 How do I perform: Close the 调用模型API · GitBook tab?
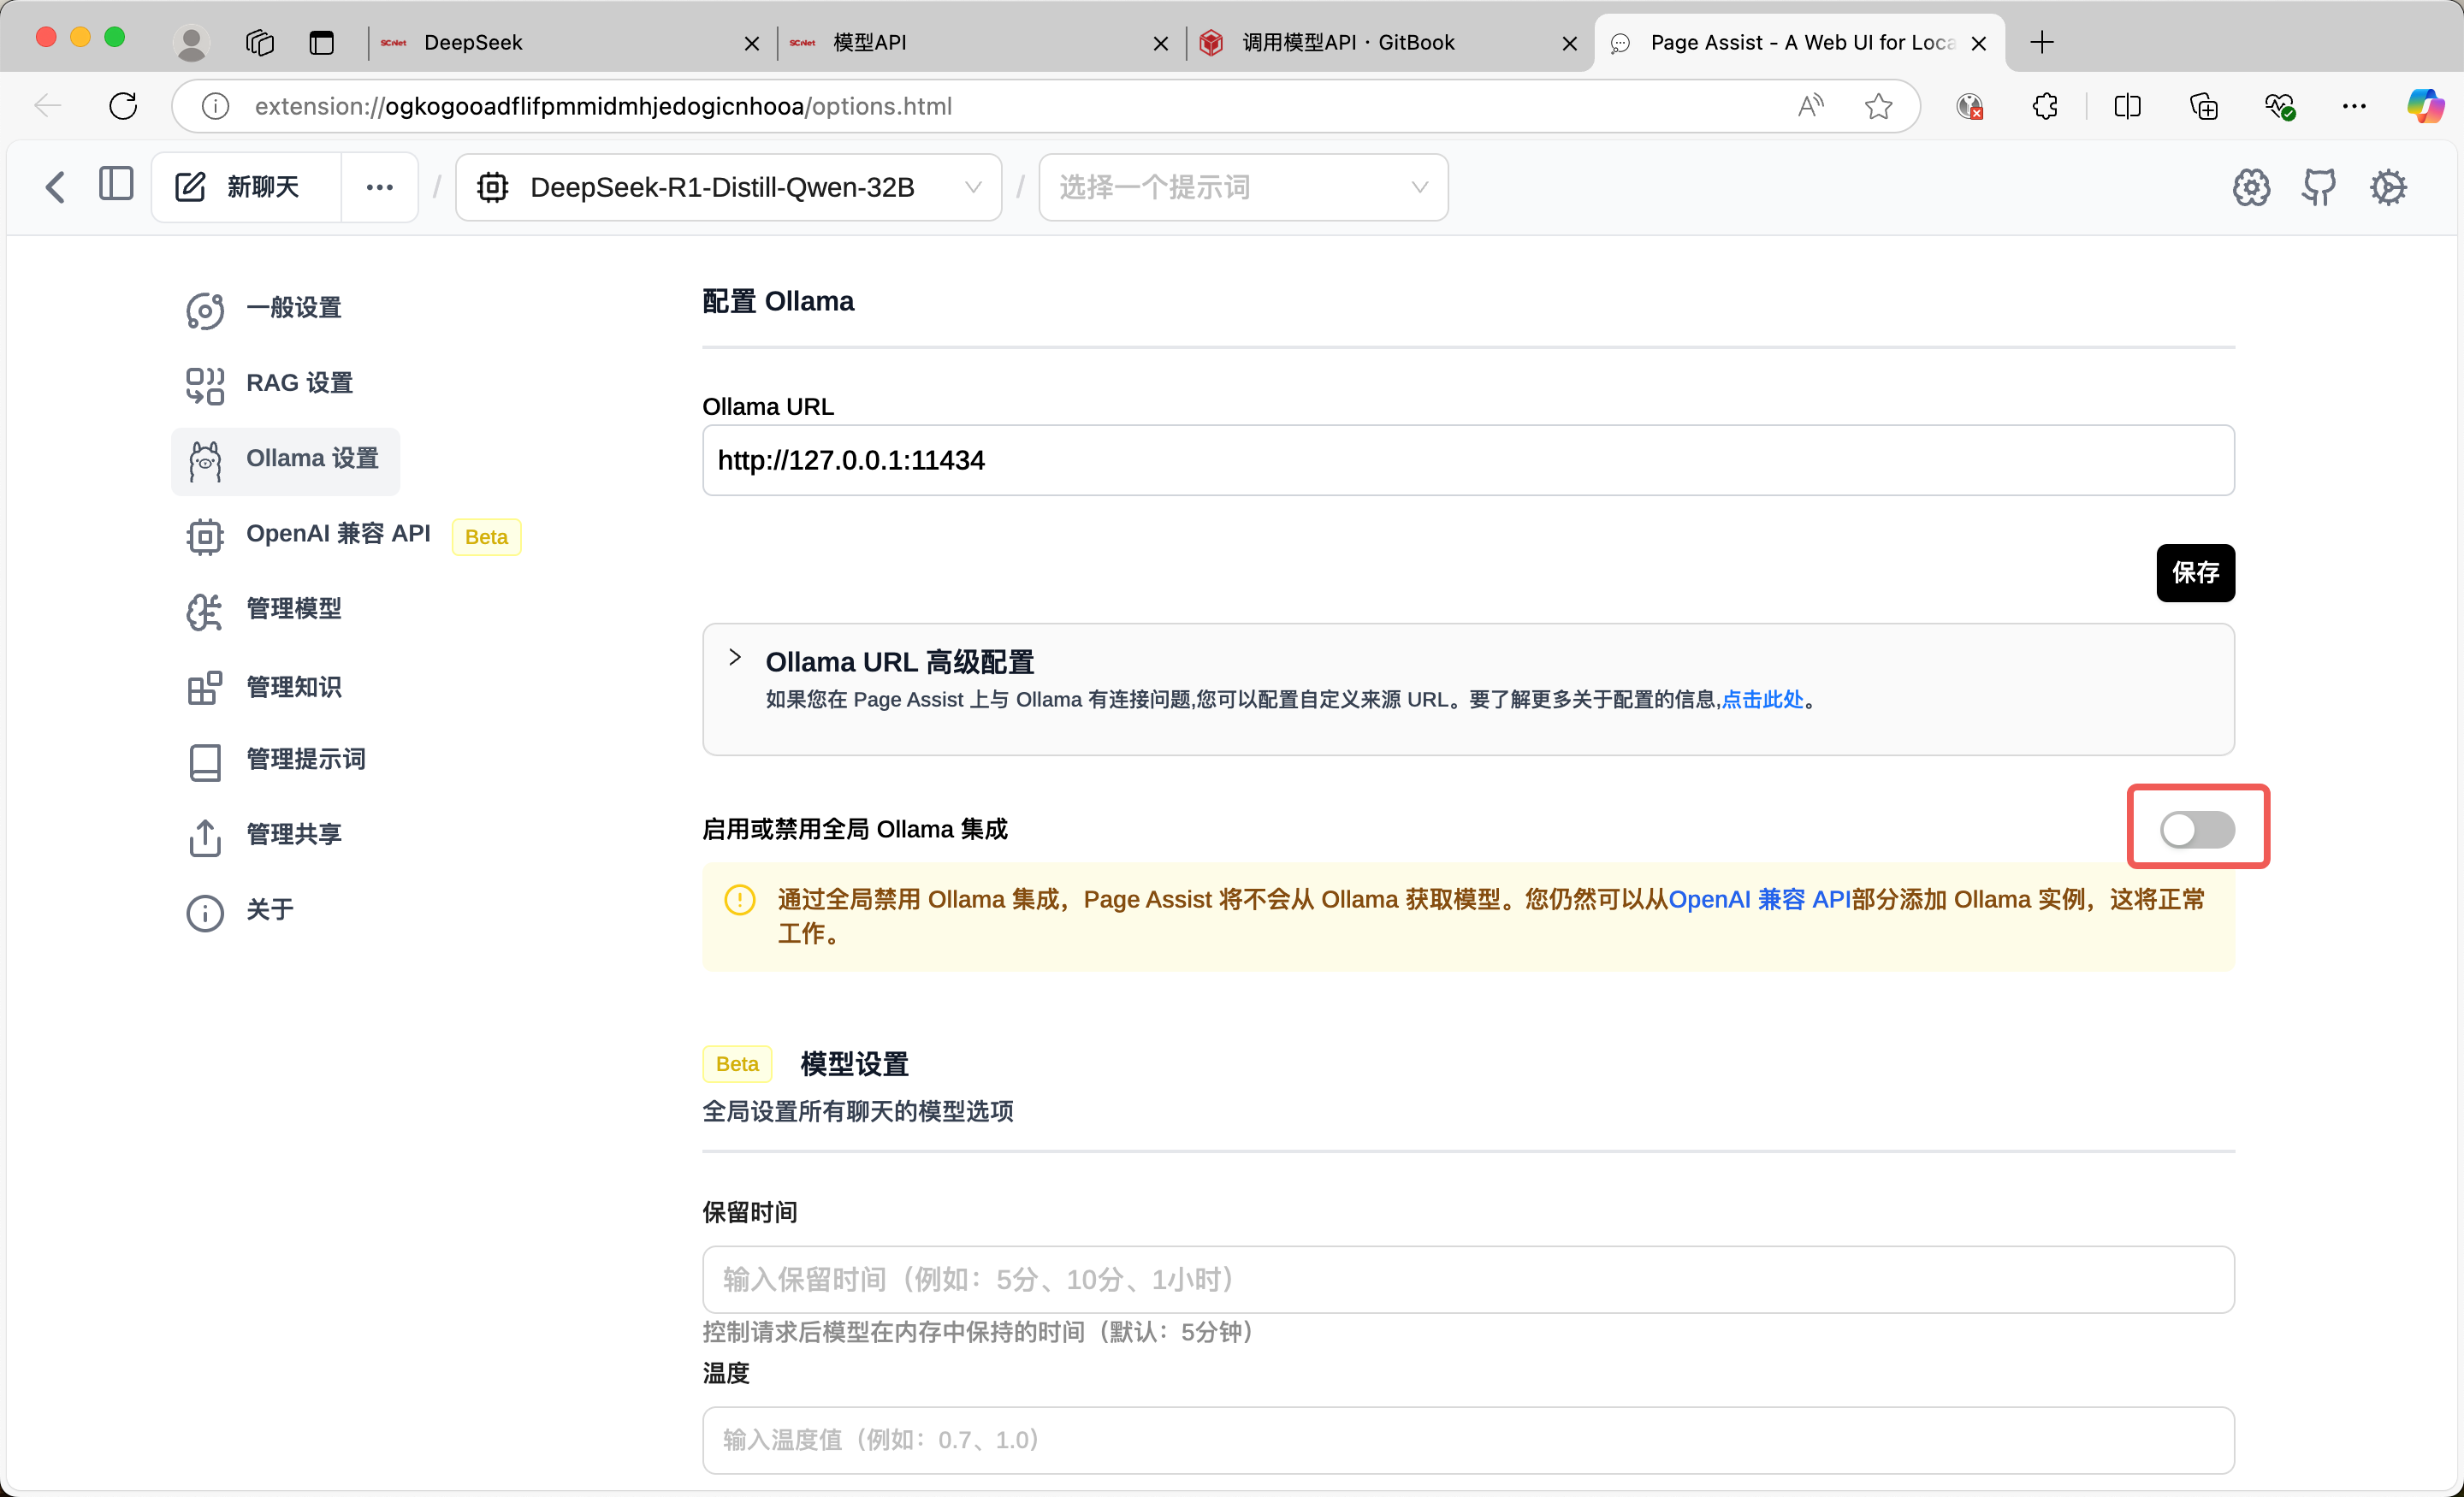(x=1570, y=43)
